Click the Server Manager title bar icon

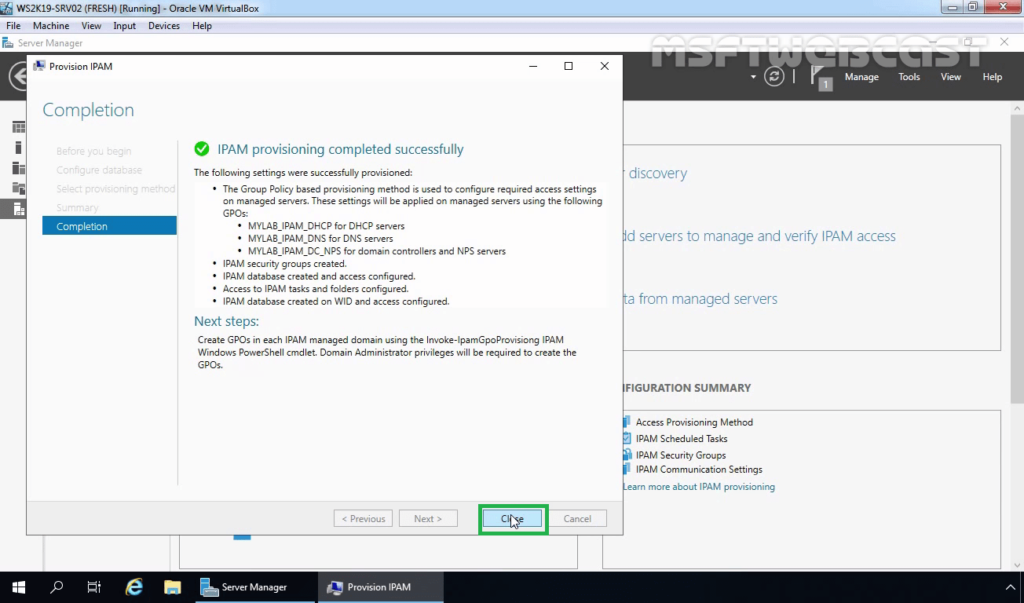tap(8, 43)
